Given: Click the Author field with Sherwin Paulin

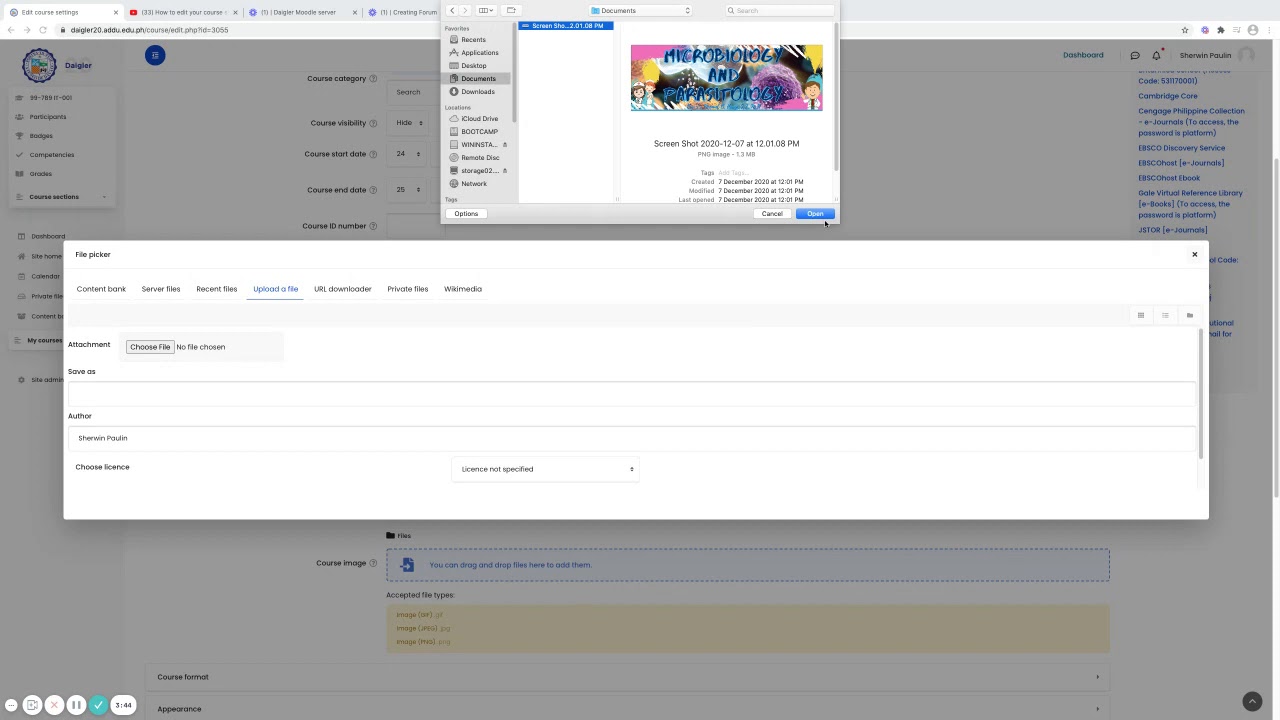Looking at the screenshot, I should pos(632,438).
